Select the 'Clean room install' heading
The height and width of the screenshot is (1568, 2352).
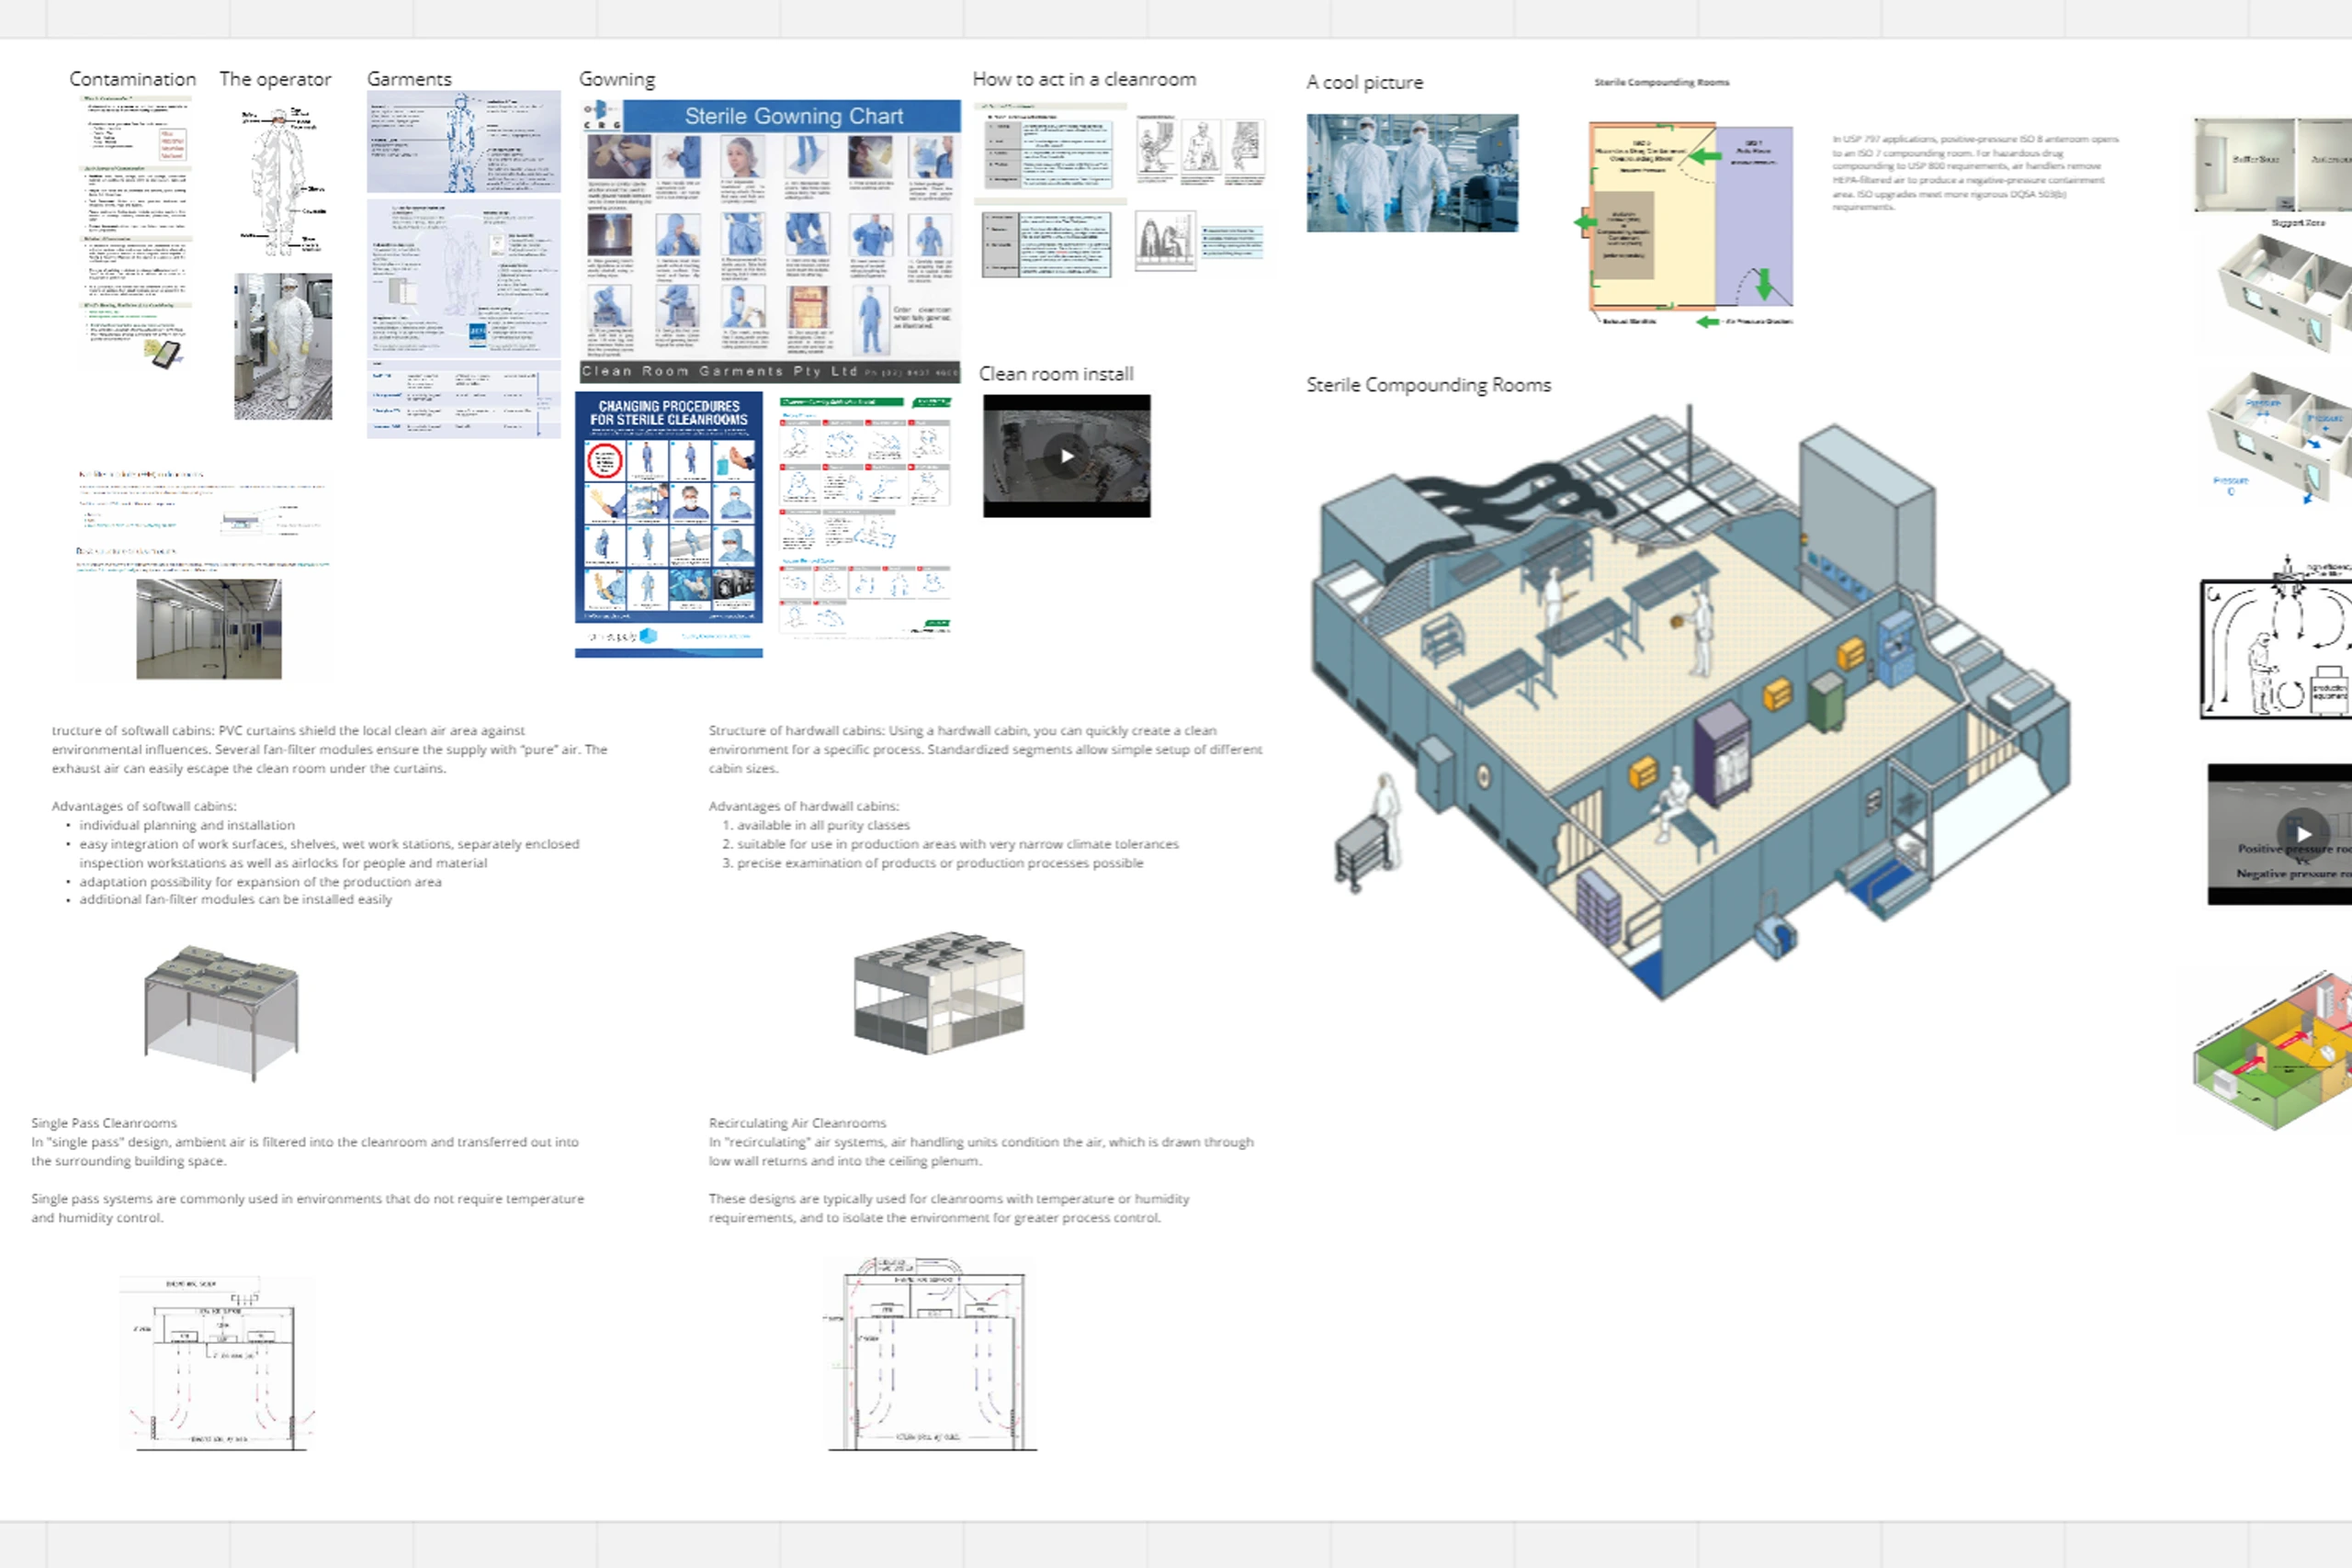click(1056, 374)
